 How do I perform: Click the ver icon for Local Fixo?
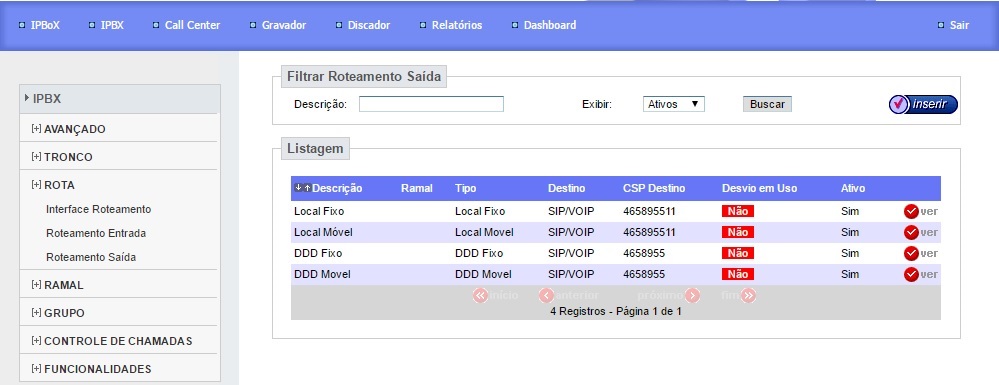click(911, 212)
